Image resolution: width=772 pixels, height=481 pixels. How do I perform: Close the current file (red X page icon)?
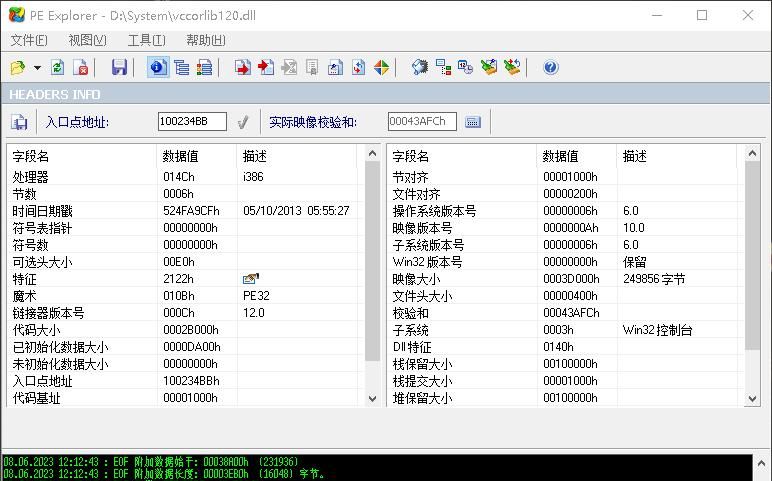tap(80, 67)
